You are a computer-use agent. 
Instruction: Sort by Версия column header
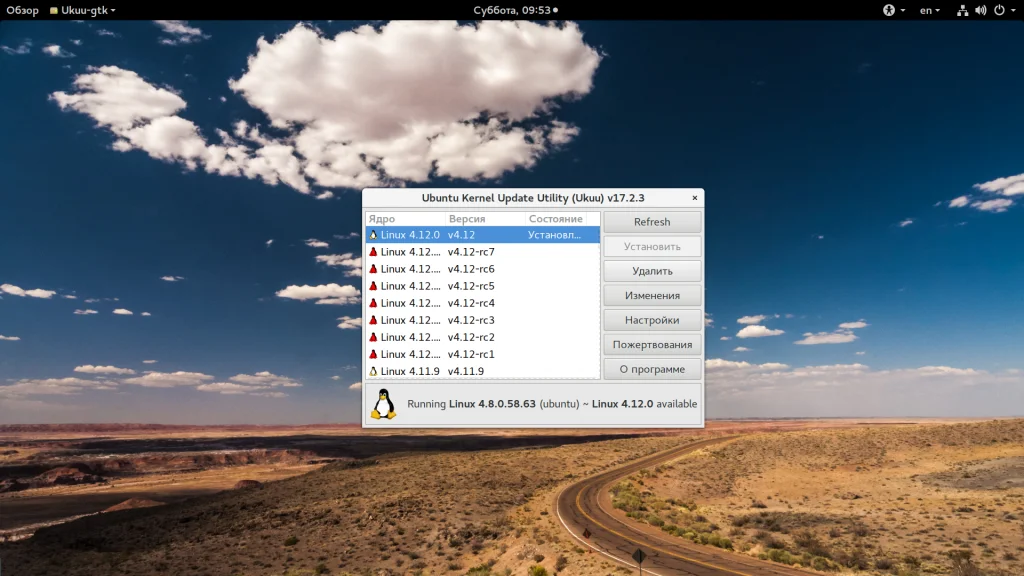click(x=485, y=219)
